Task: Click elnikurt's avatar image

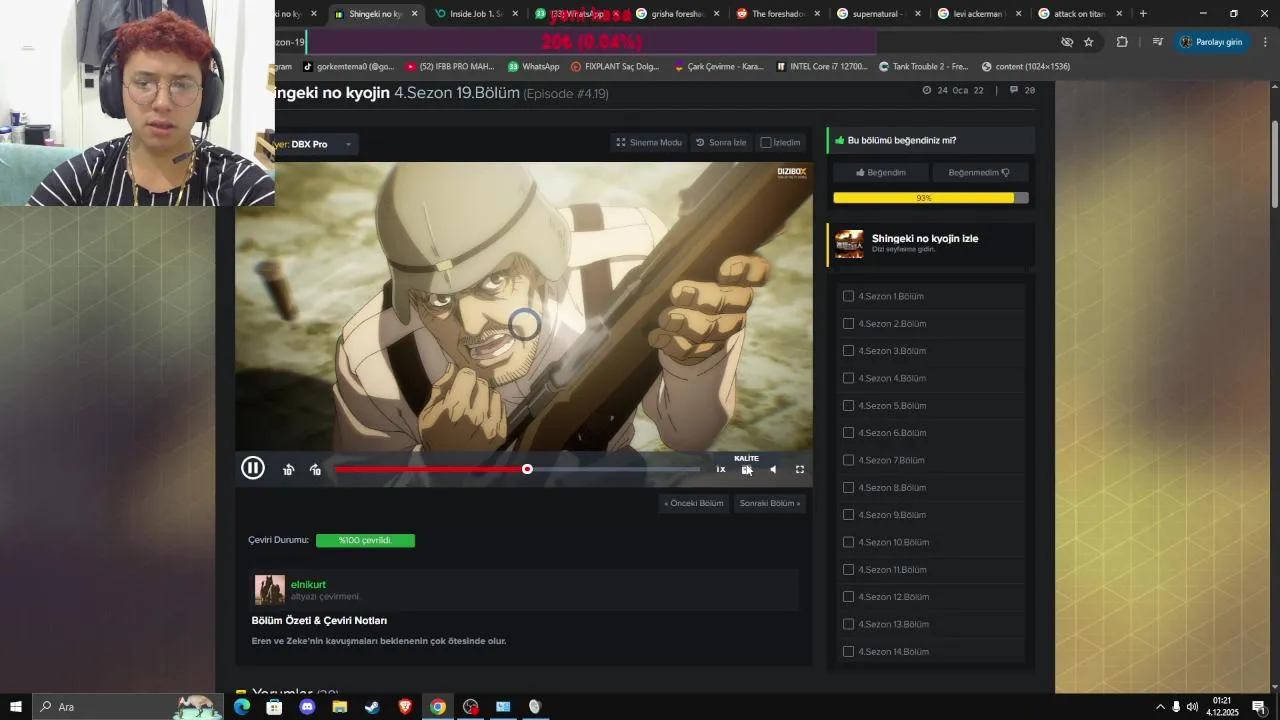Action: click(269, 590)
